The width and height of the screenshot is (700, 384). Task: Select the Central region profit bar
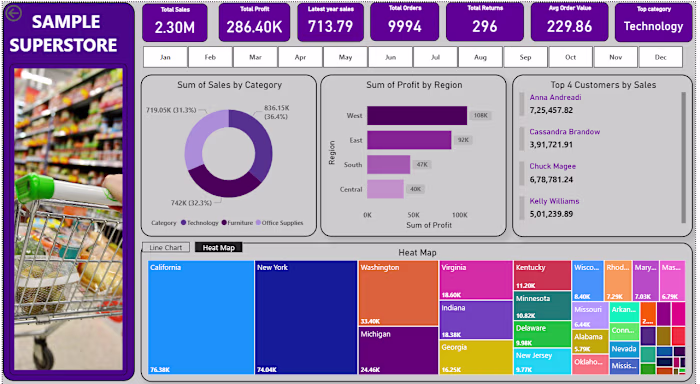[x=385, y=189]
